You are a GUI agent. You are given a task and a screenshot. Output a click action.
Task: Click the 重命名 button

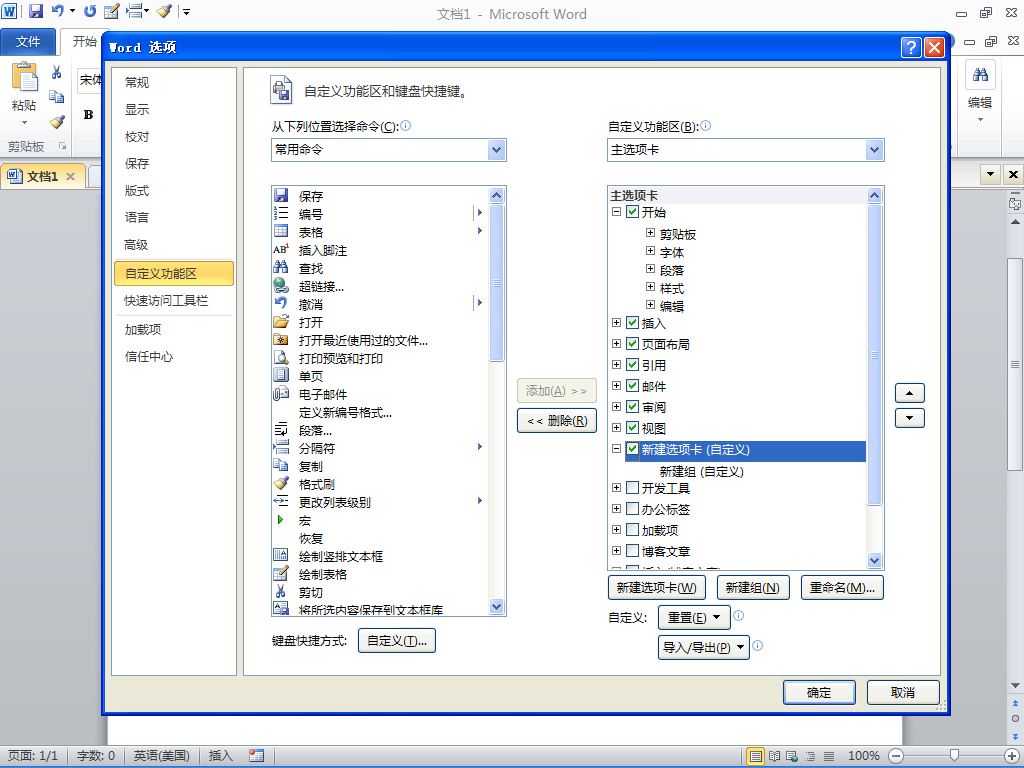(842, 588)
